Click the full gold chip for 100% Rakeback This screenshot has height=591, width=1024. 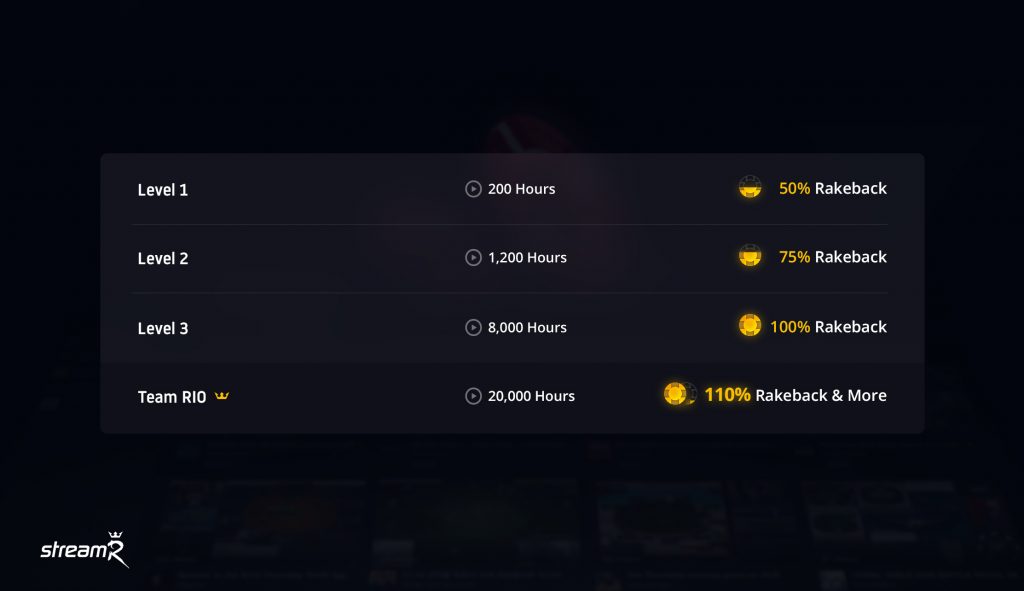[750, 325]
